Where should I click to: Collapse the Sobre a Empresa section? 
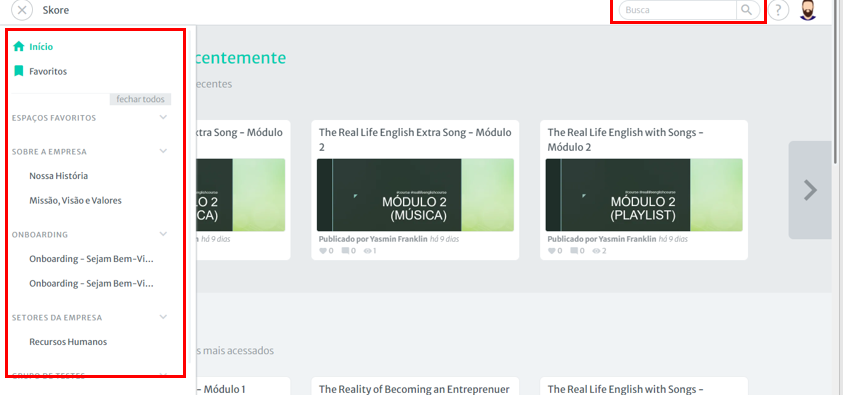(x=163, y=151)
